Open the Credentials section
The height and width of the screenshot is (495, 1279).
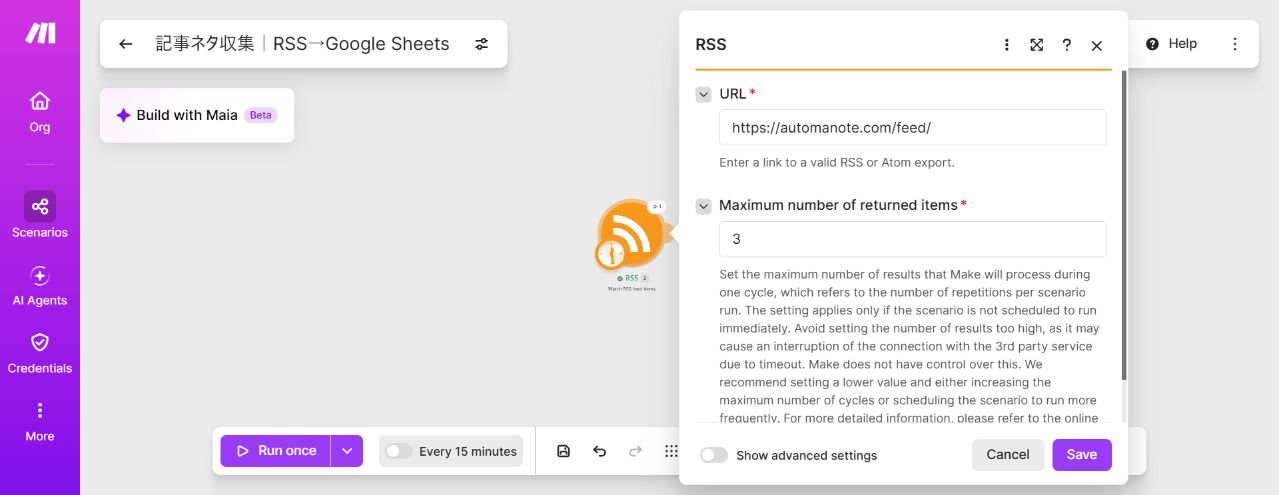pos(40,354)
